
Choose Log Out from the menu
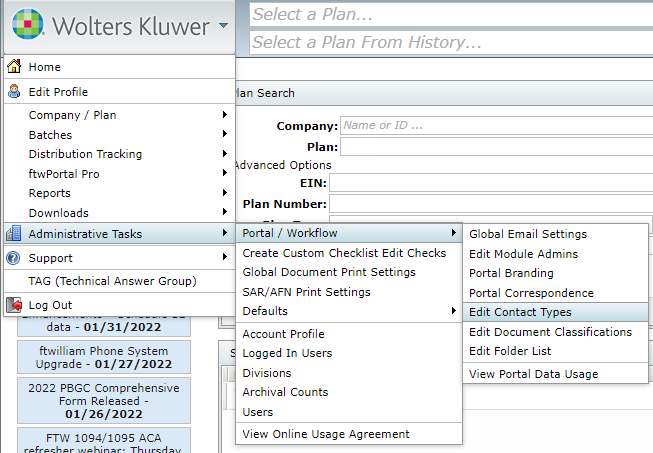click(x=120, y=305)
